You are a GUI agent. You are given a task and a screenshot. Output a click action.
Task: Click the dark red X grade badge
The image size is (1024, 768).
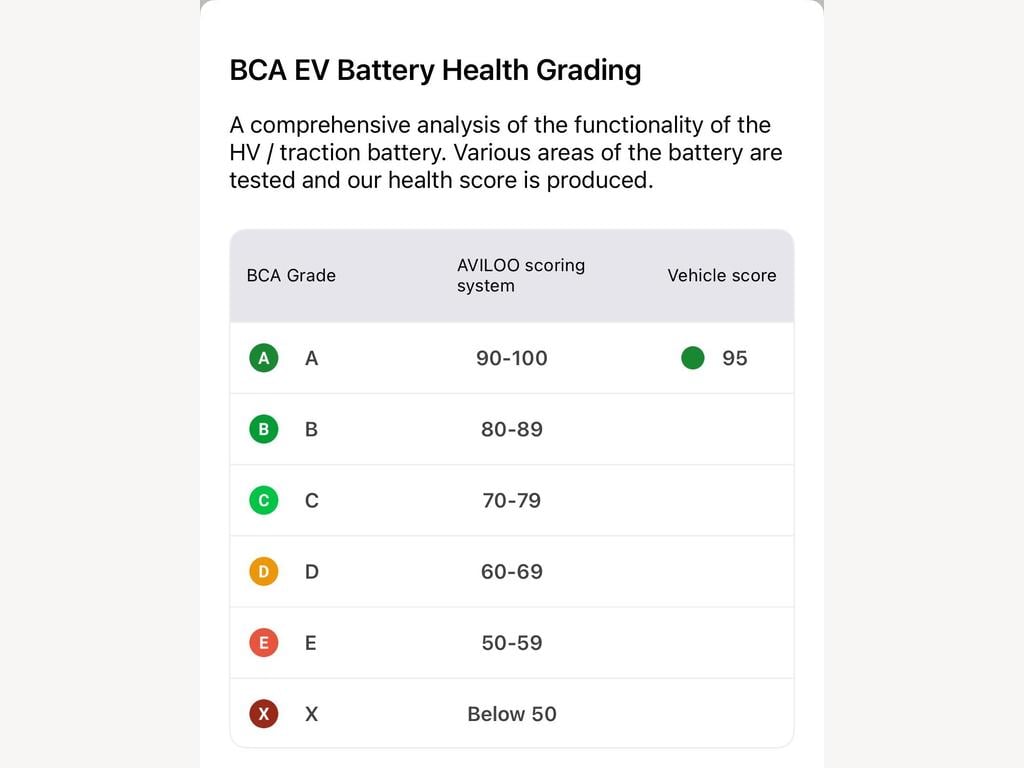264,714
